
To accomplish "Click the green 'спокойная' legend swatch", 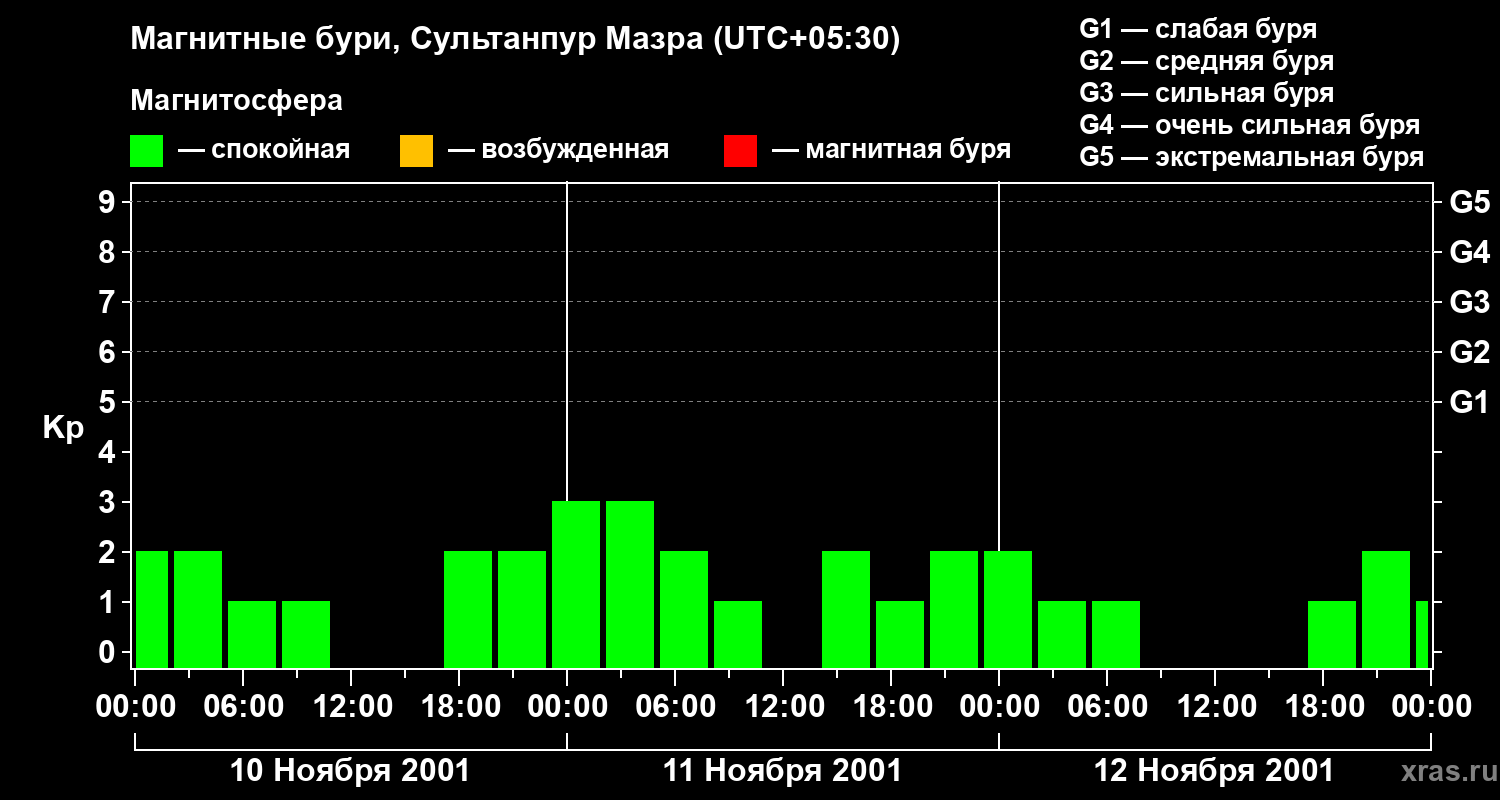I will coord(147,150).
